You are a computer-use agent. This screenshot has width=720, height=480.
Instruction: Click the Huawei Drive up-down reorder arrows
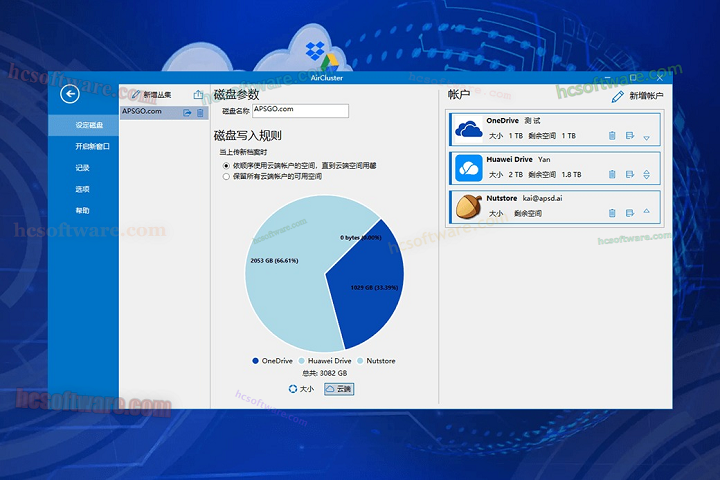(x=647, y=174)
